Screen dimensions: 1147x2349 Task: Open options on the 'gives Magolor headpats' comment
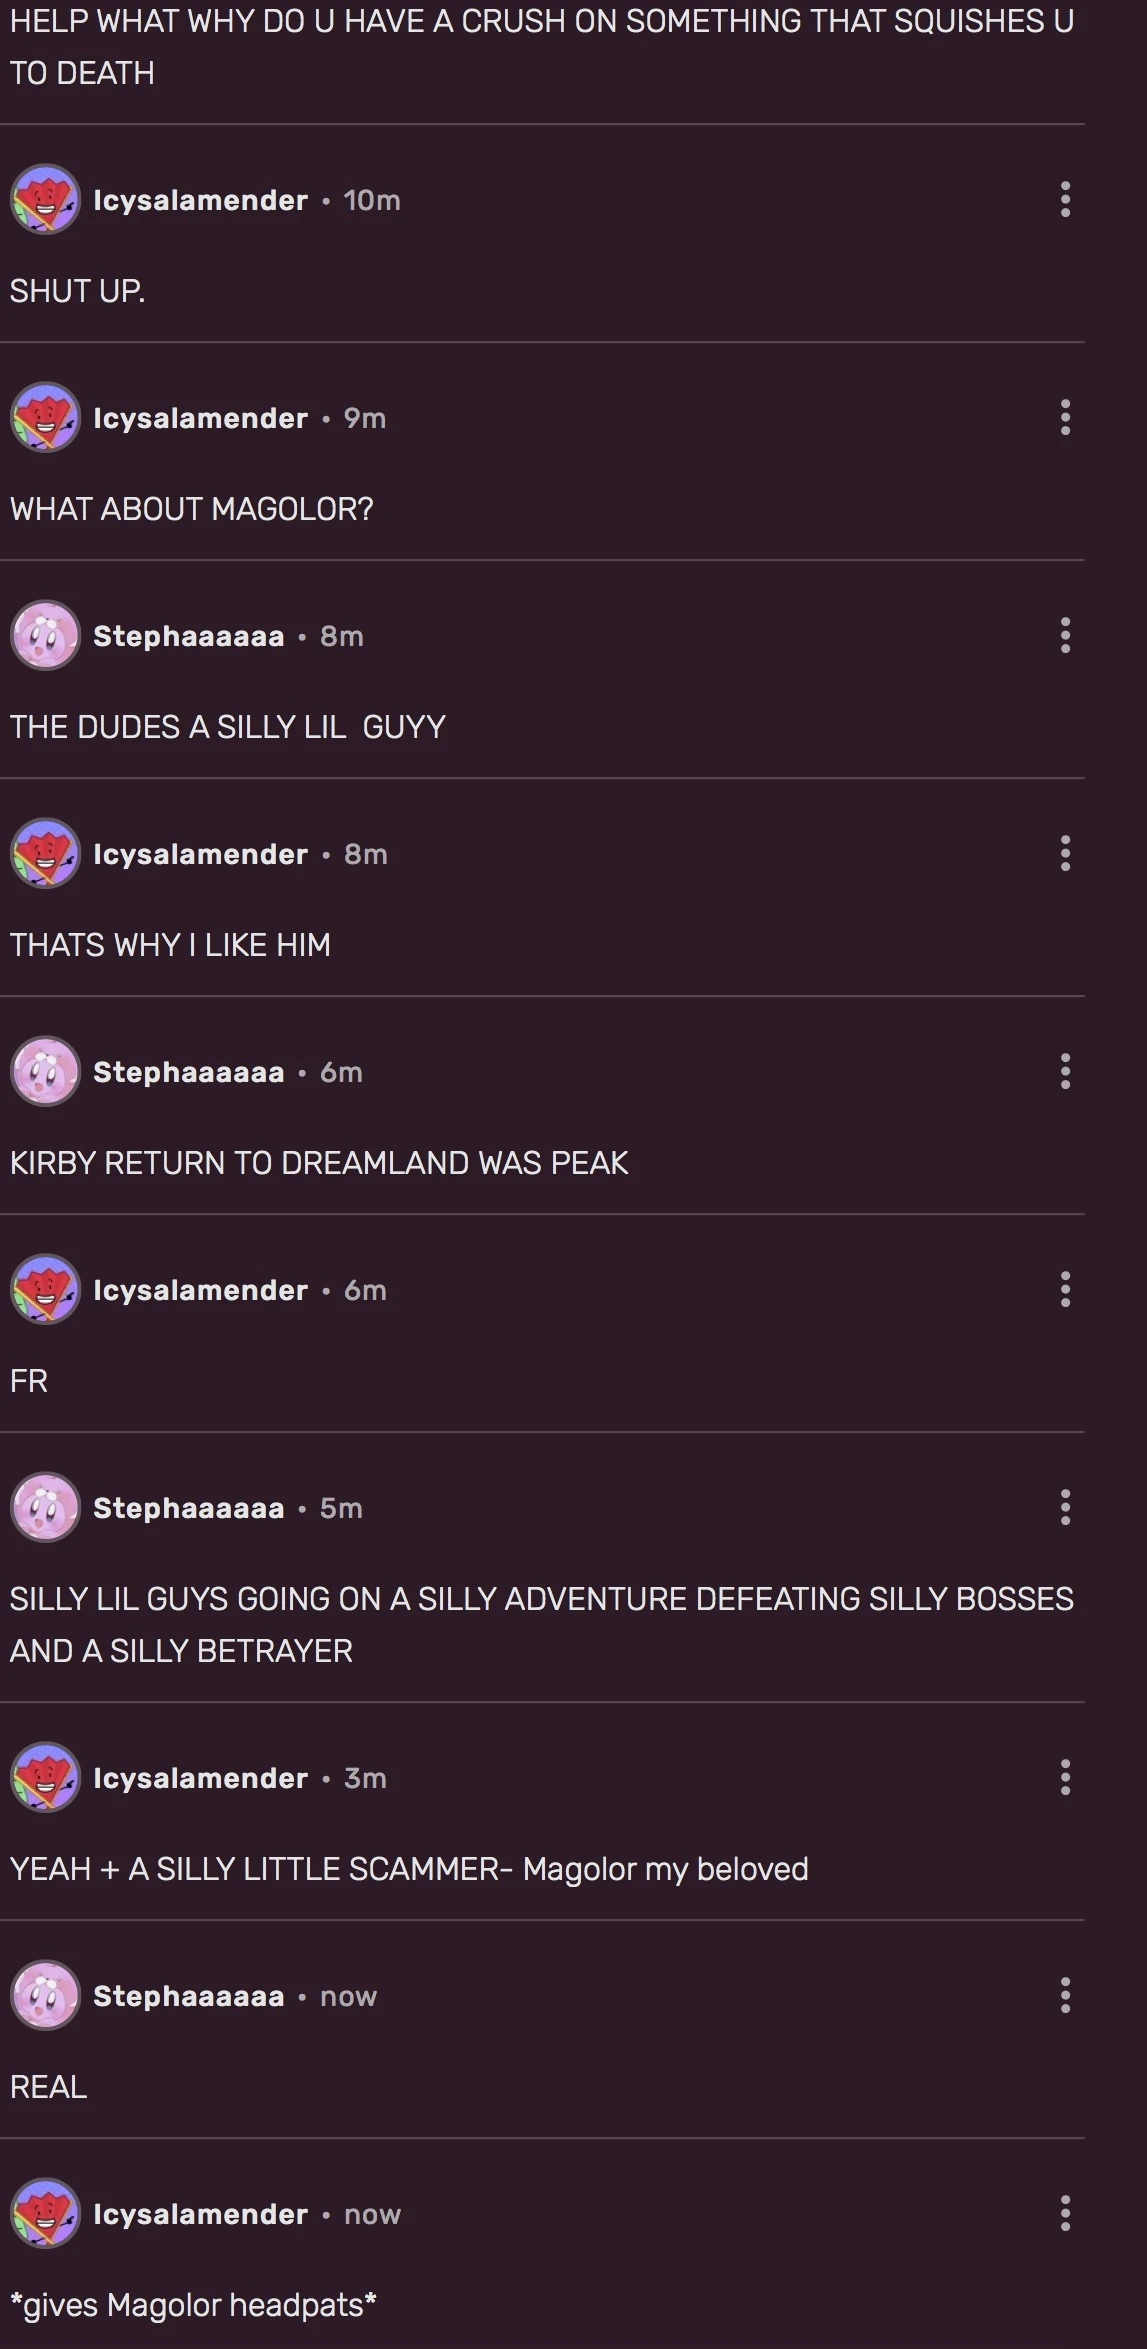coord(1065,2213)
